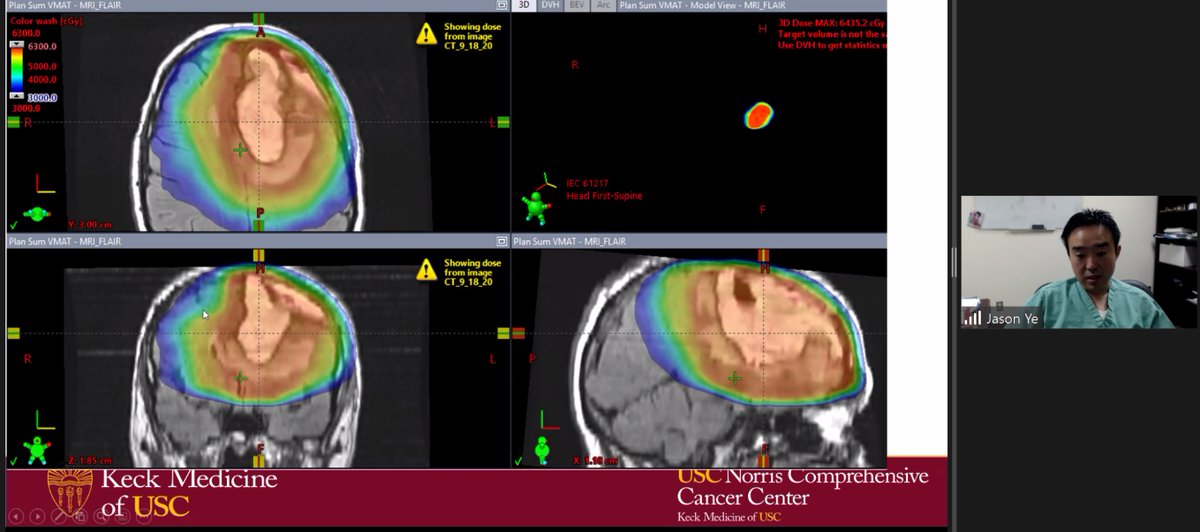Click the coronal view top plane handle
This screenshot has width=1200, height=532.
click(x=259, y=255)
